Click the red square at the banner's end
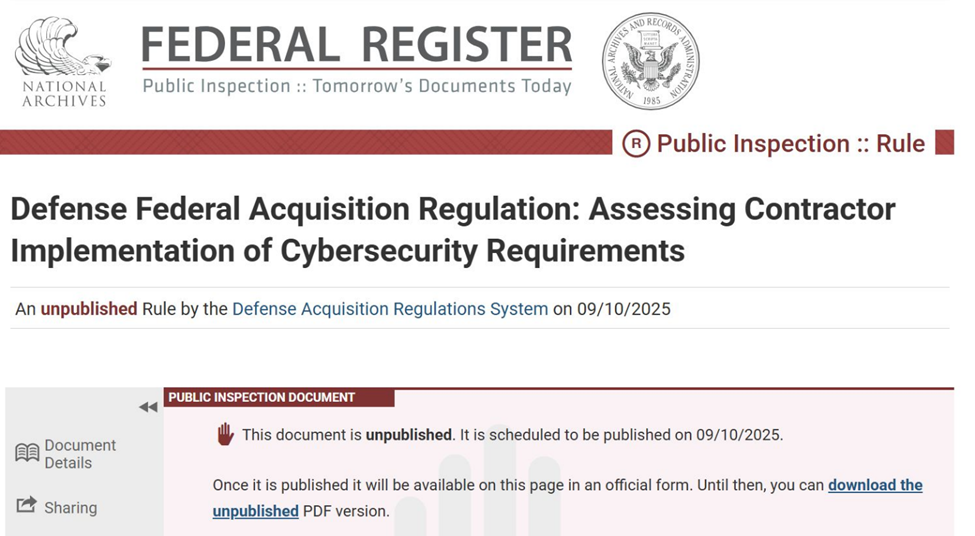 945,142
